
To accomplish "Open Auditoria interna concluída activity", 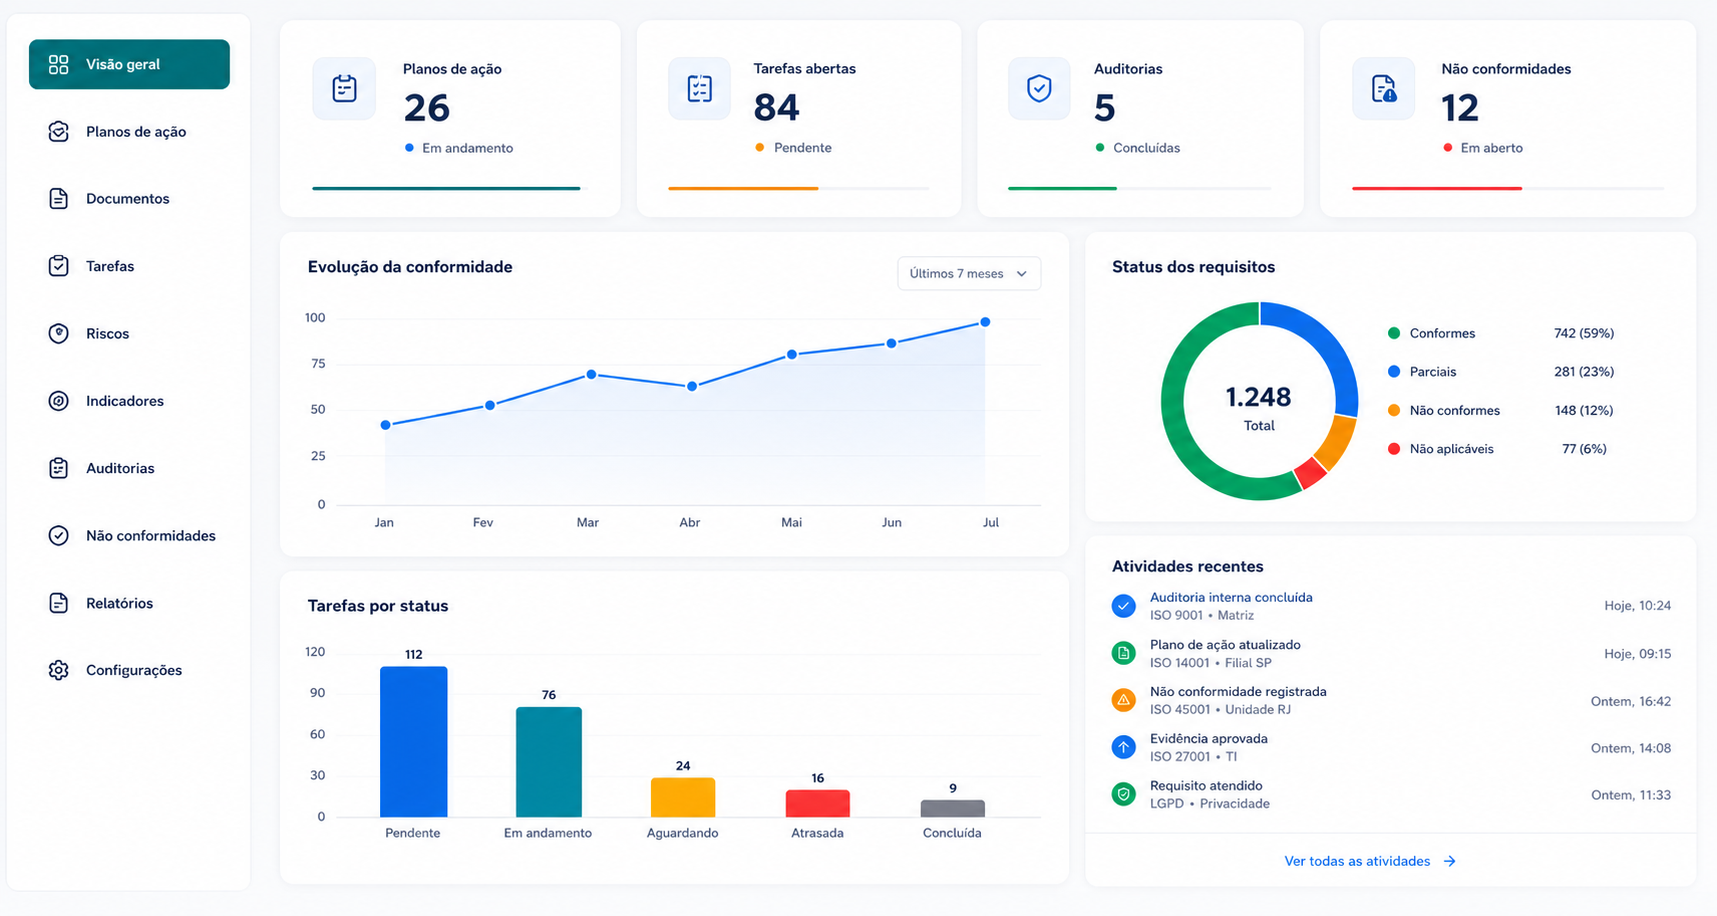I will point(1391,606).
